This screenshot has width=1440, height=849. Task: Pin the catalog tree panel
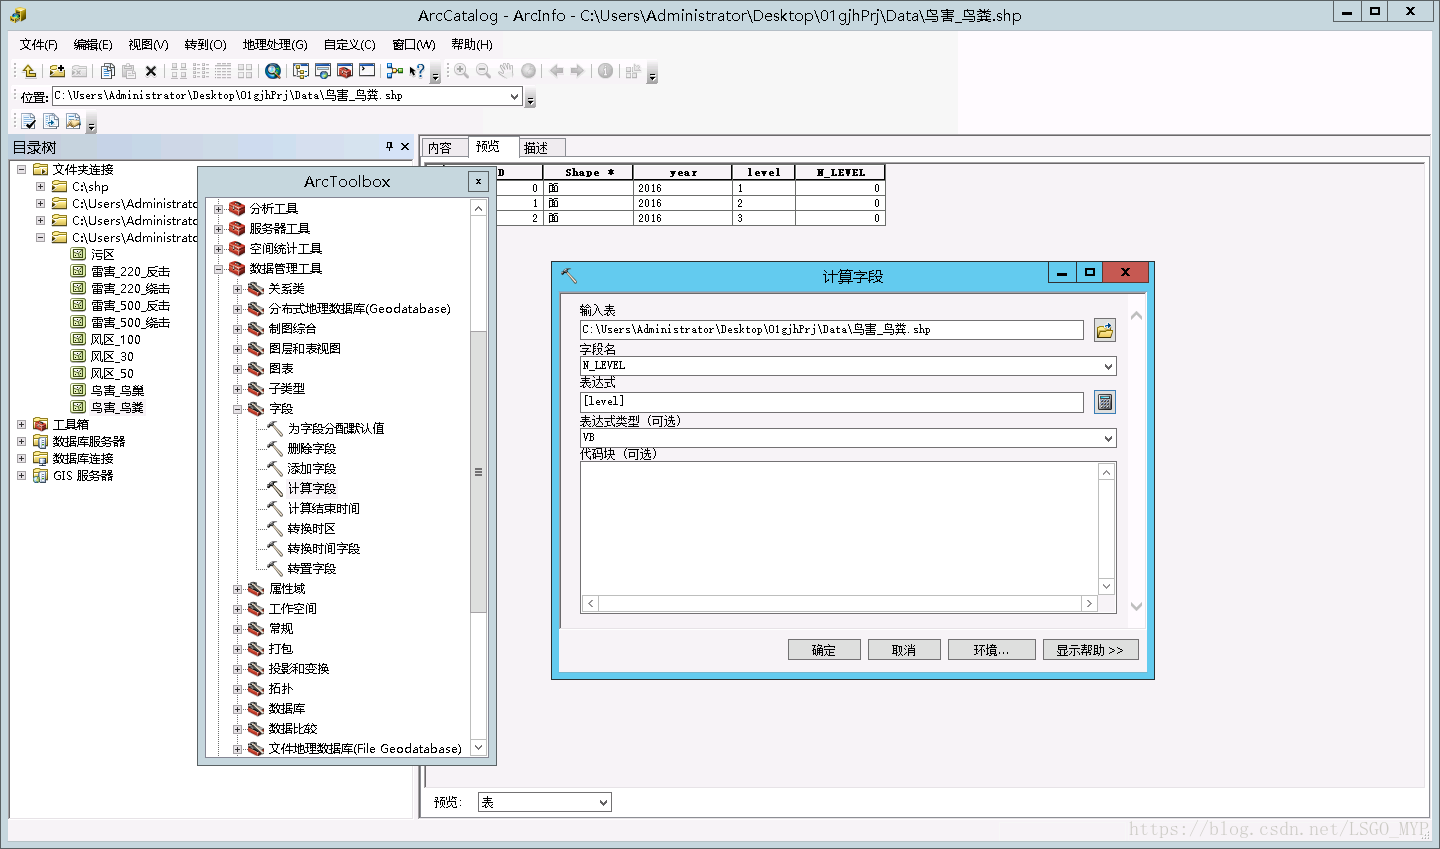[x=389, y=146]
